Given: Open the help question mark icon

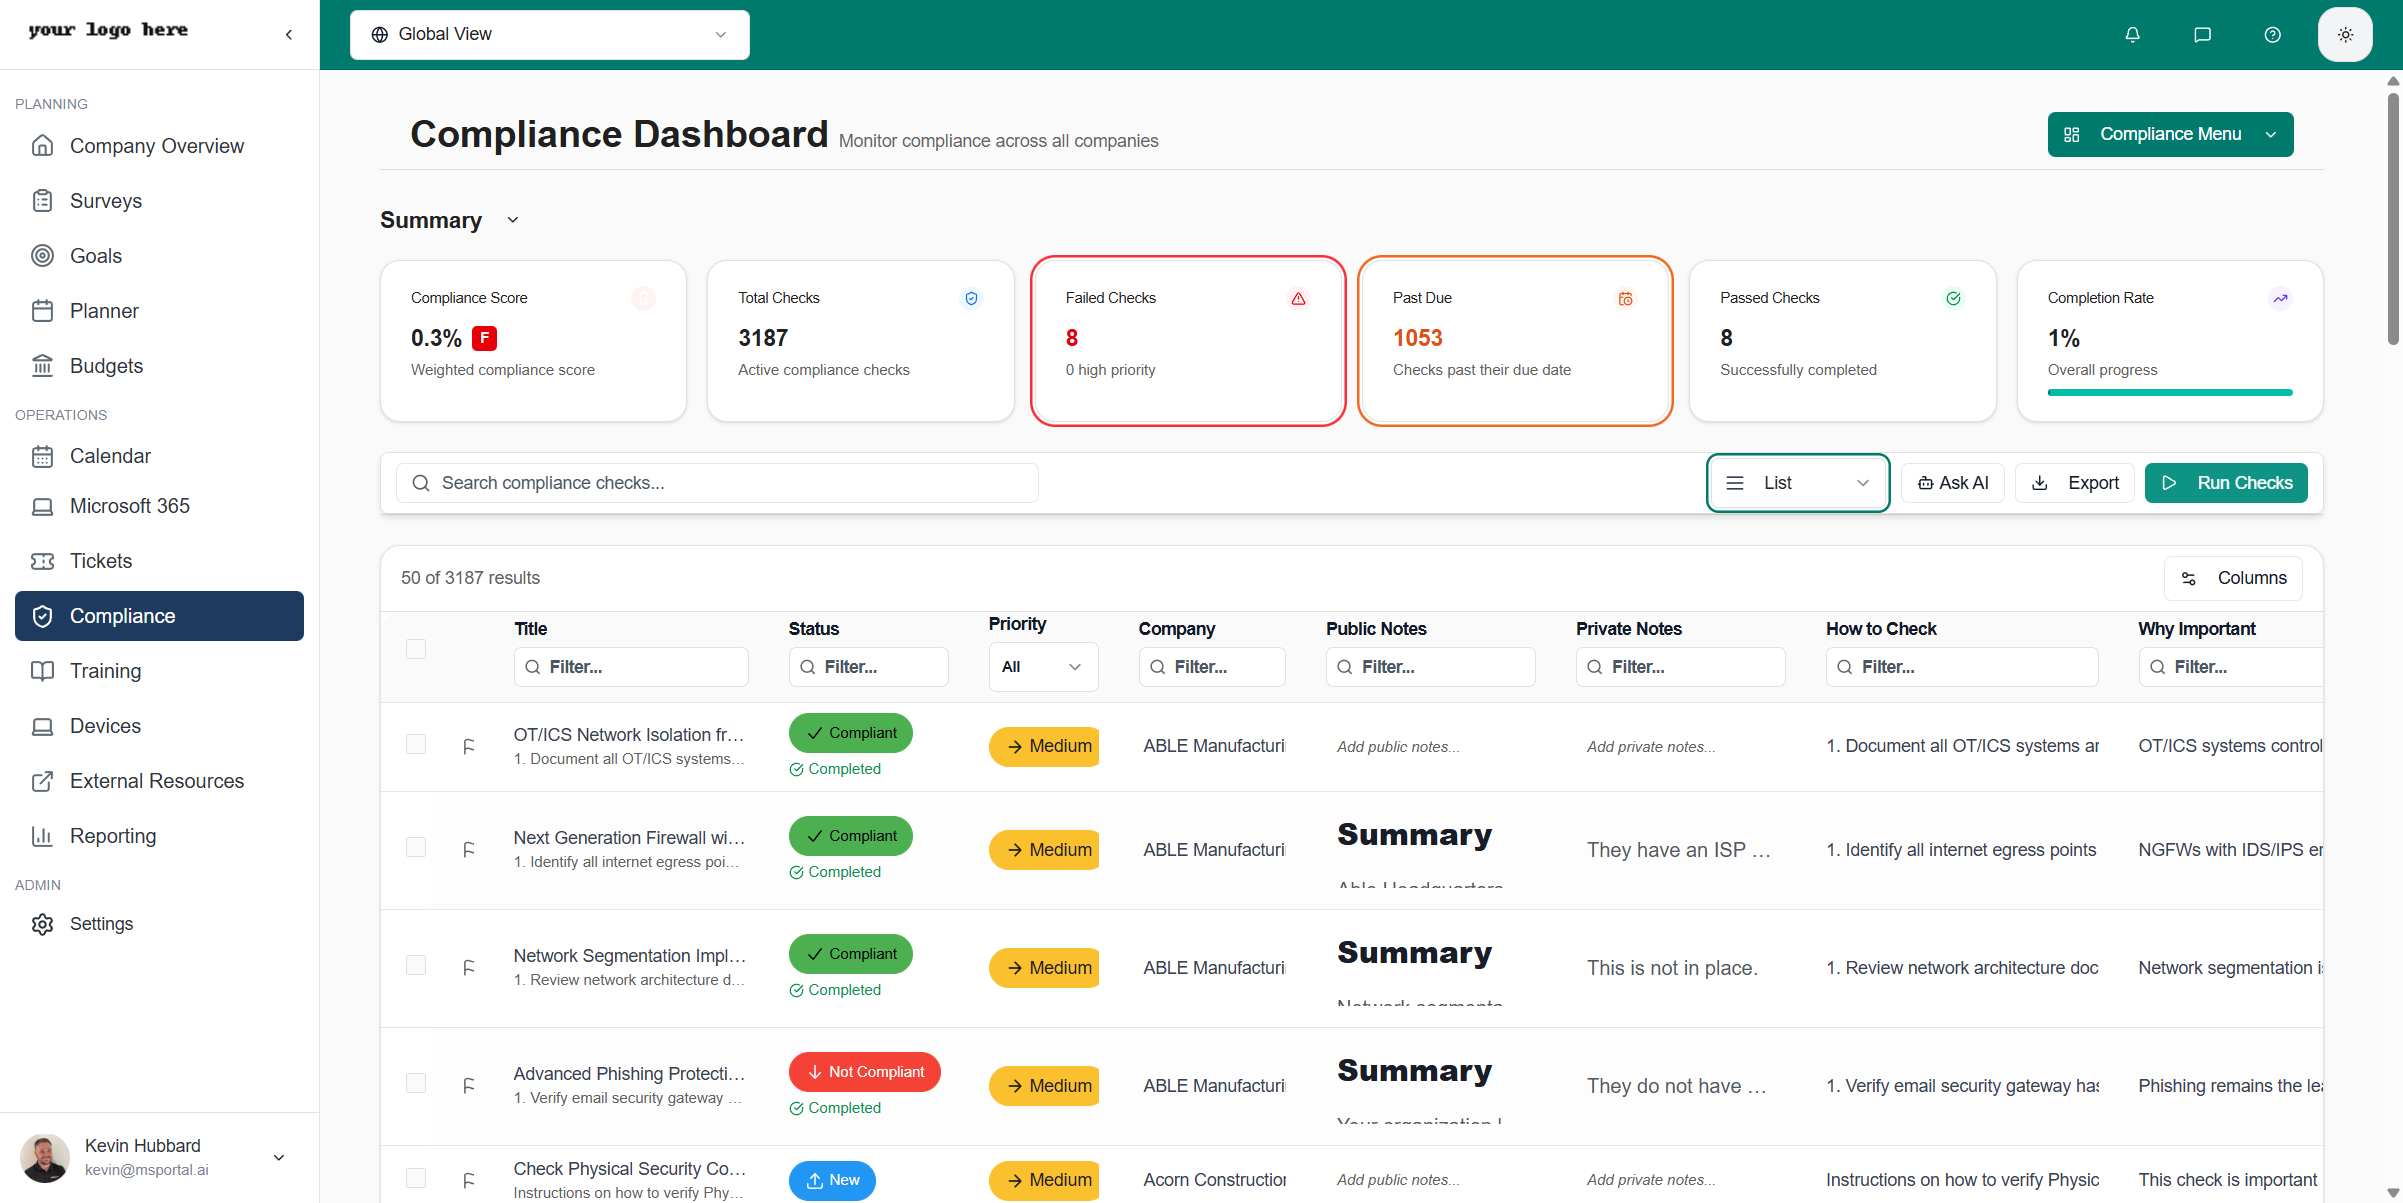Looking at the screenshot, I should [x=2271, y=34].
